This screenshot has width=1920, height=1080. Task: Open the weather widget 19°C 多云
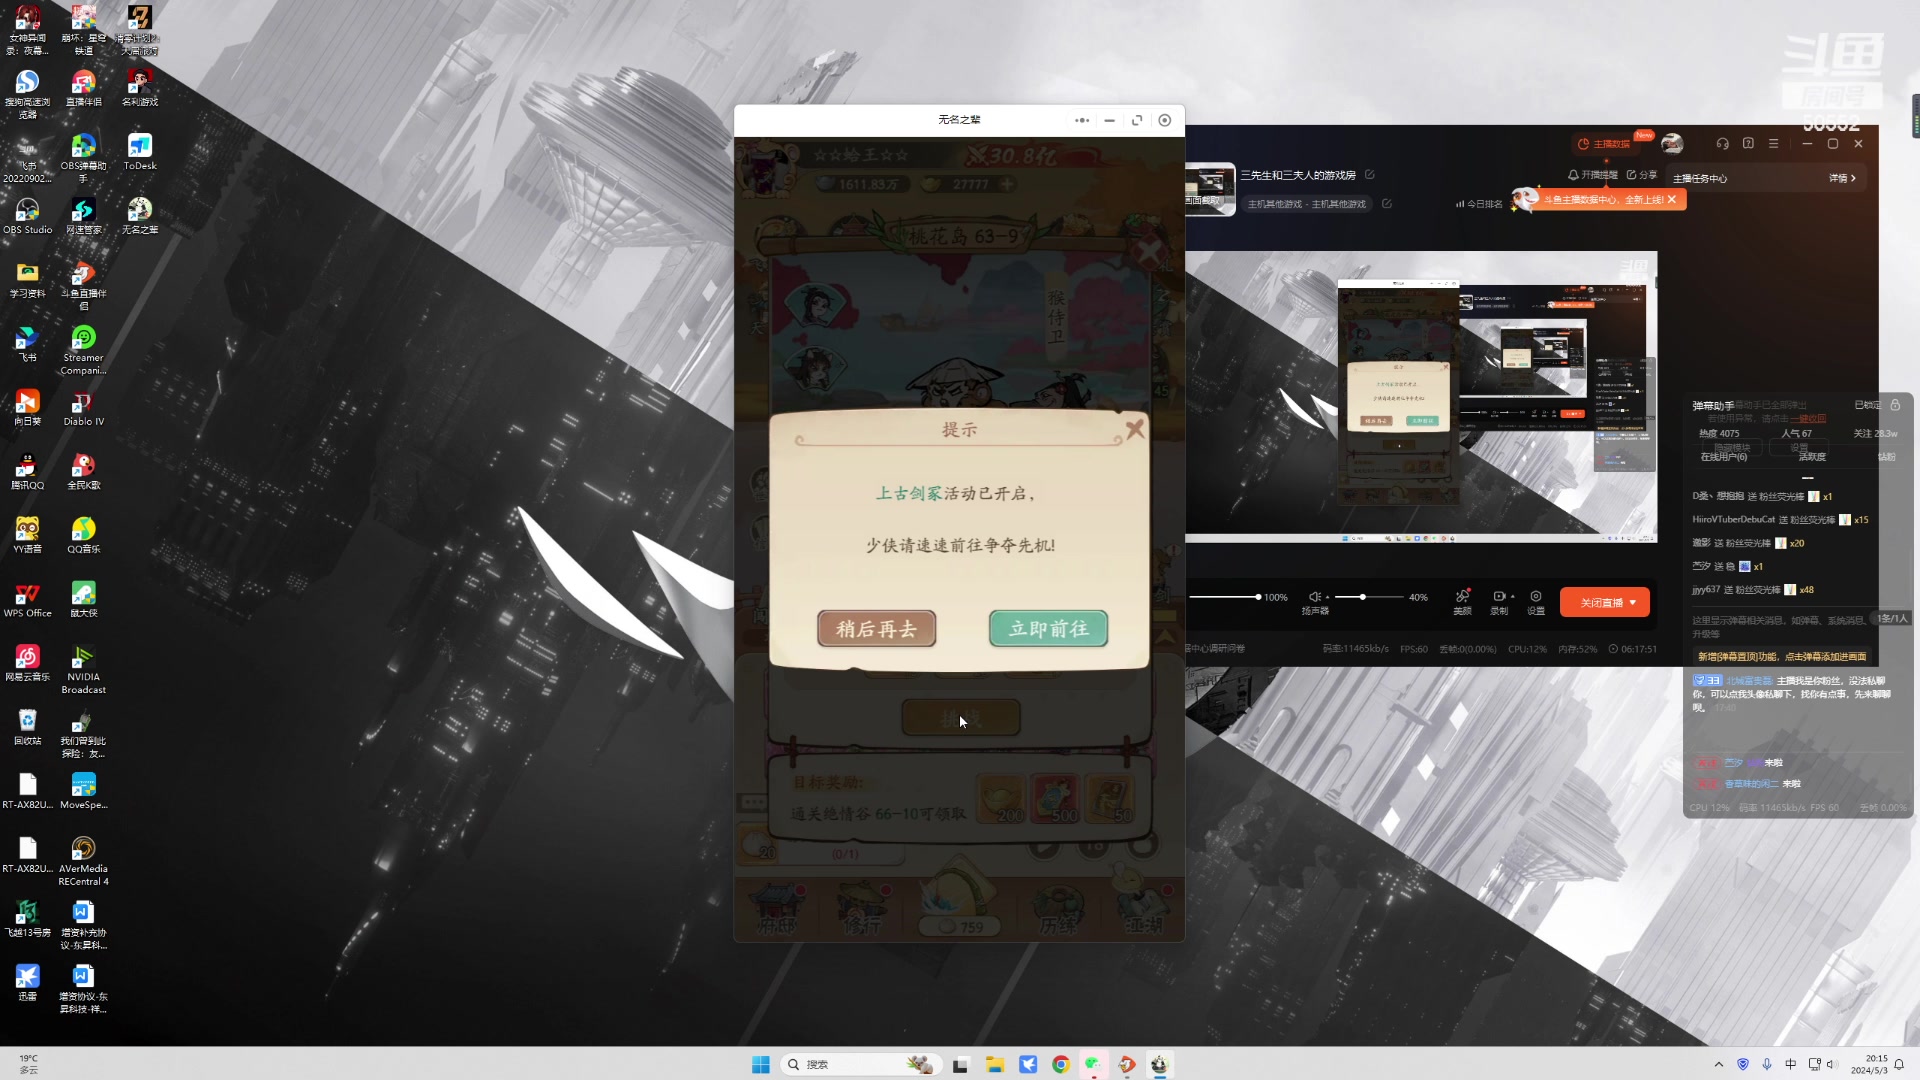point(29,1064)
